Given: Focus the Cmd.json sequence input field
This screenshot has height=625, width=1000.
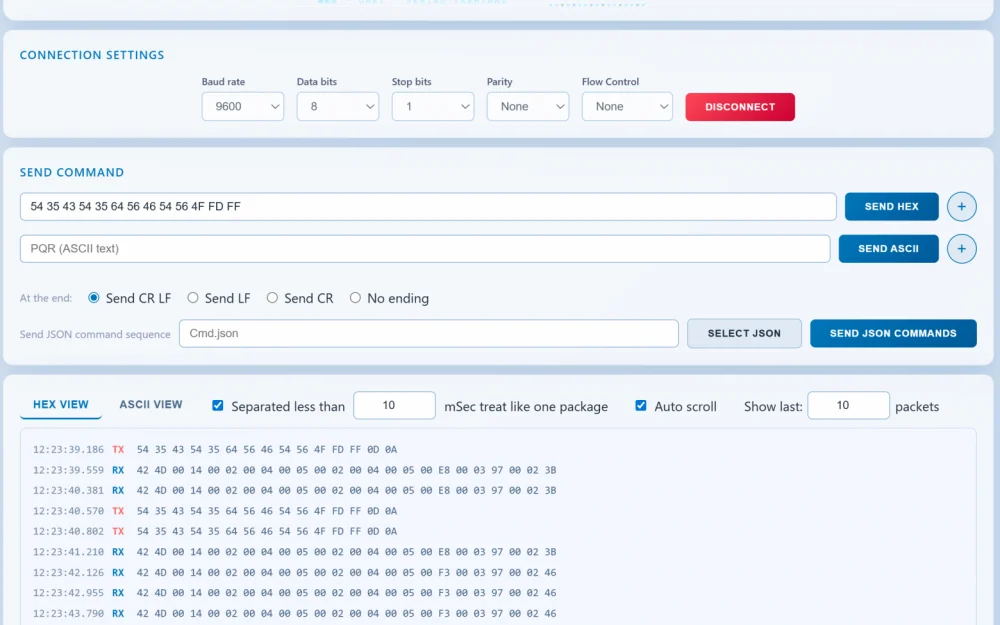Looking at the screenshot, I should [x=429, y=334].
